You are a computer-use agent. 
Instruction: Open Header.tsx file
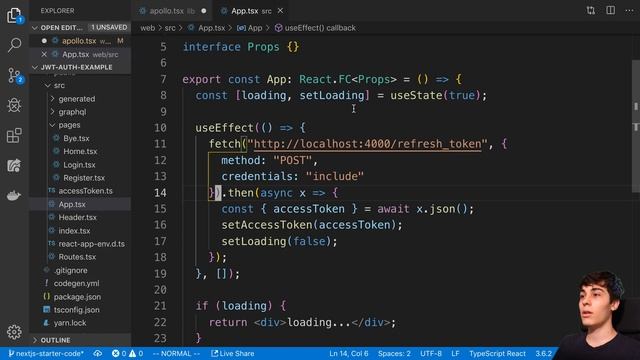click(77, 218)
